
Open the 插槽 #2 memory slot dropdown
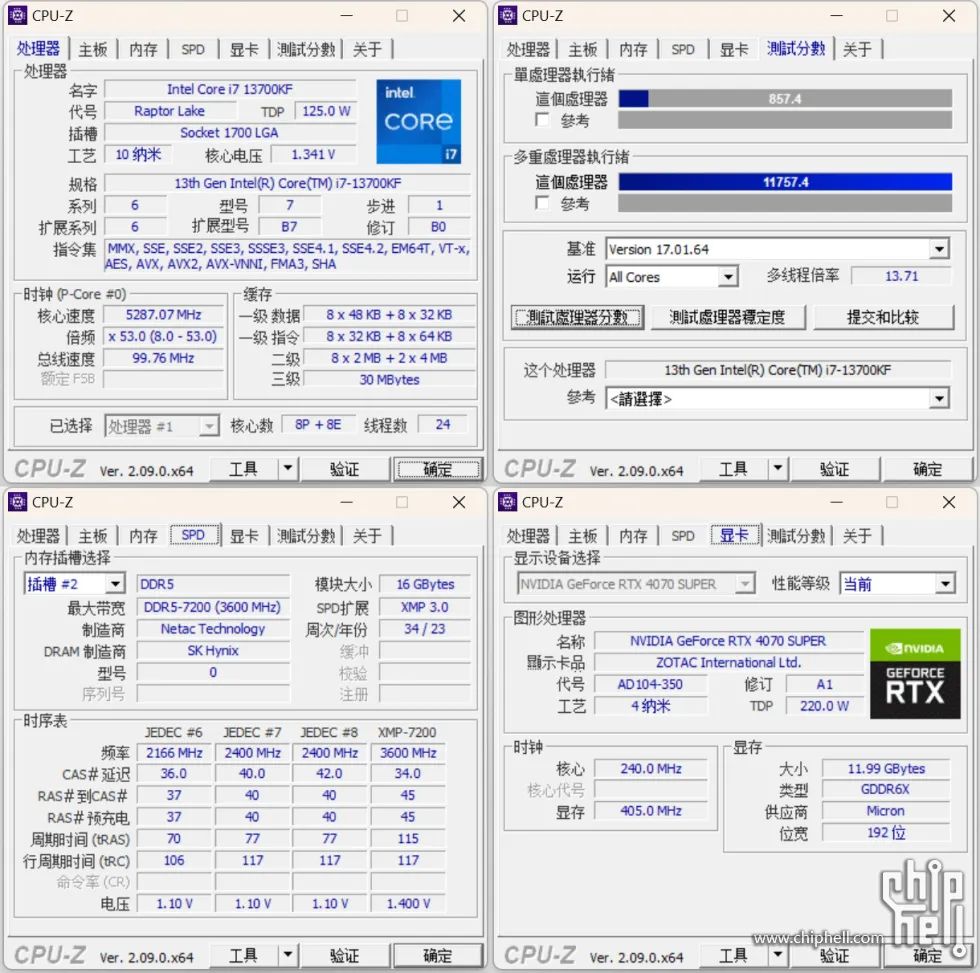(115, 584)
